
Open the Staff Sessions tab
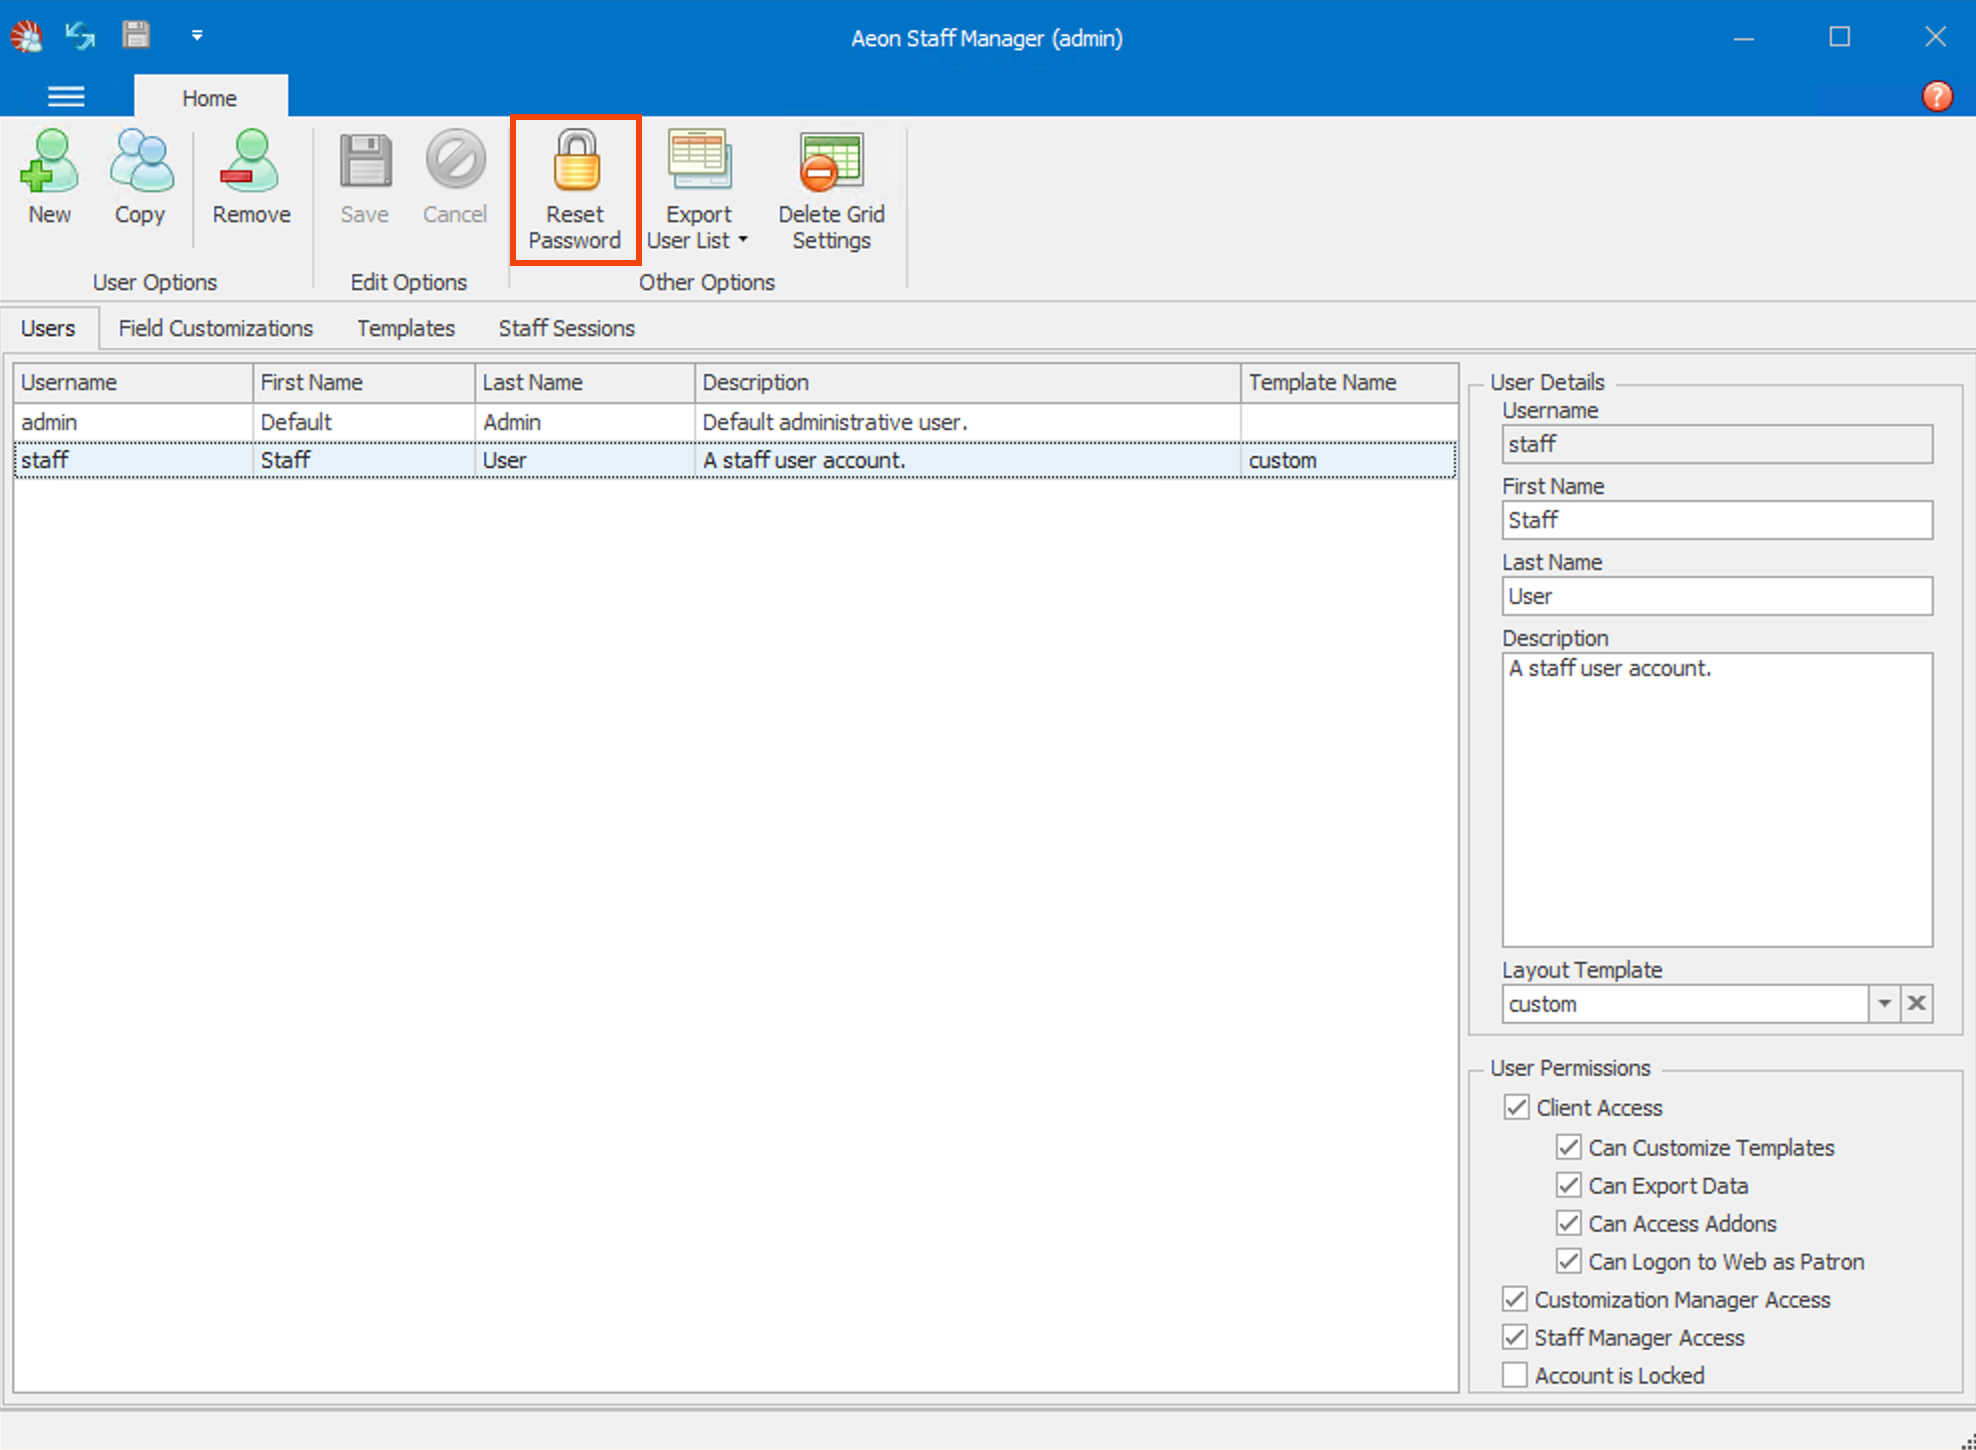coord(566,328)
